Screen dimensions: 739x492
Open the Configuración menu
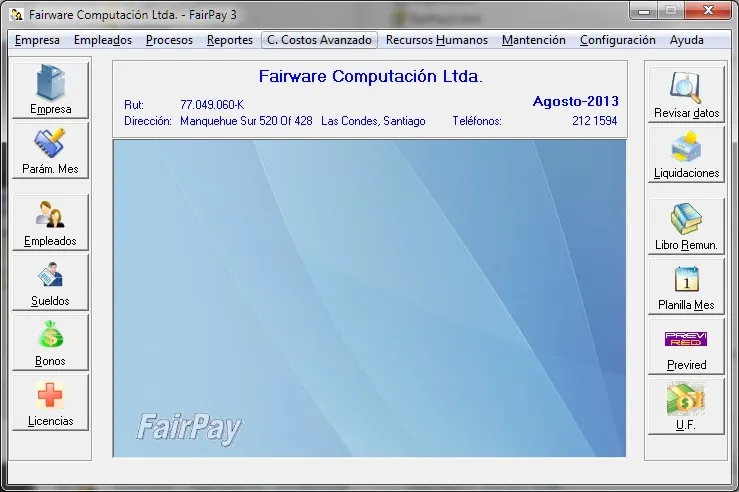coord(617,40)
